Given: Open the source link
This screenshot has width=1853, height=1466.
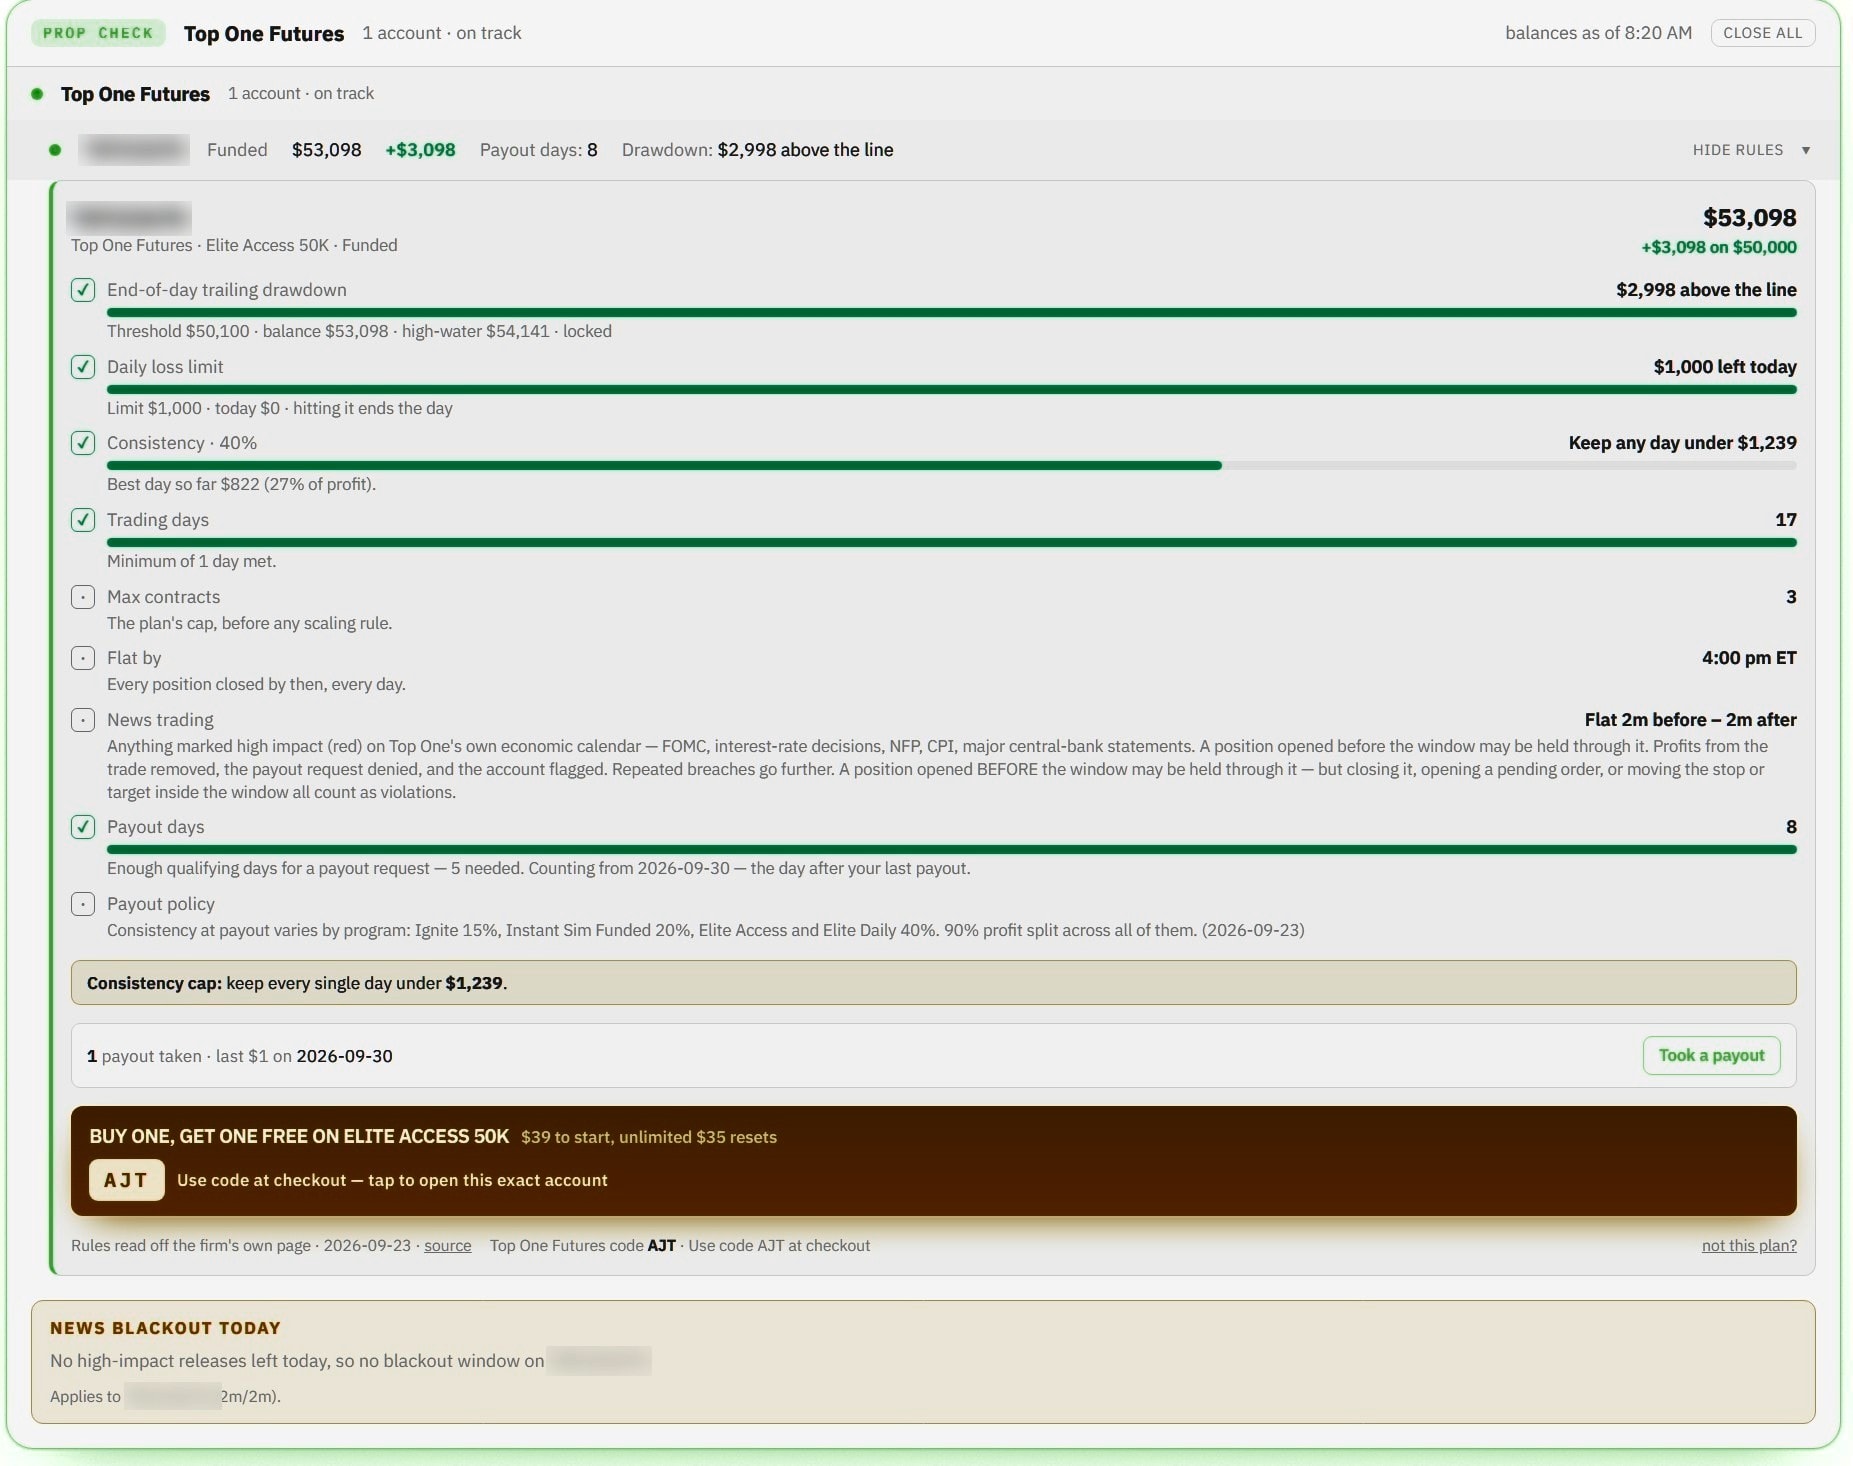Looking at the screenshot, I should 447,1246.
